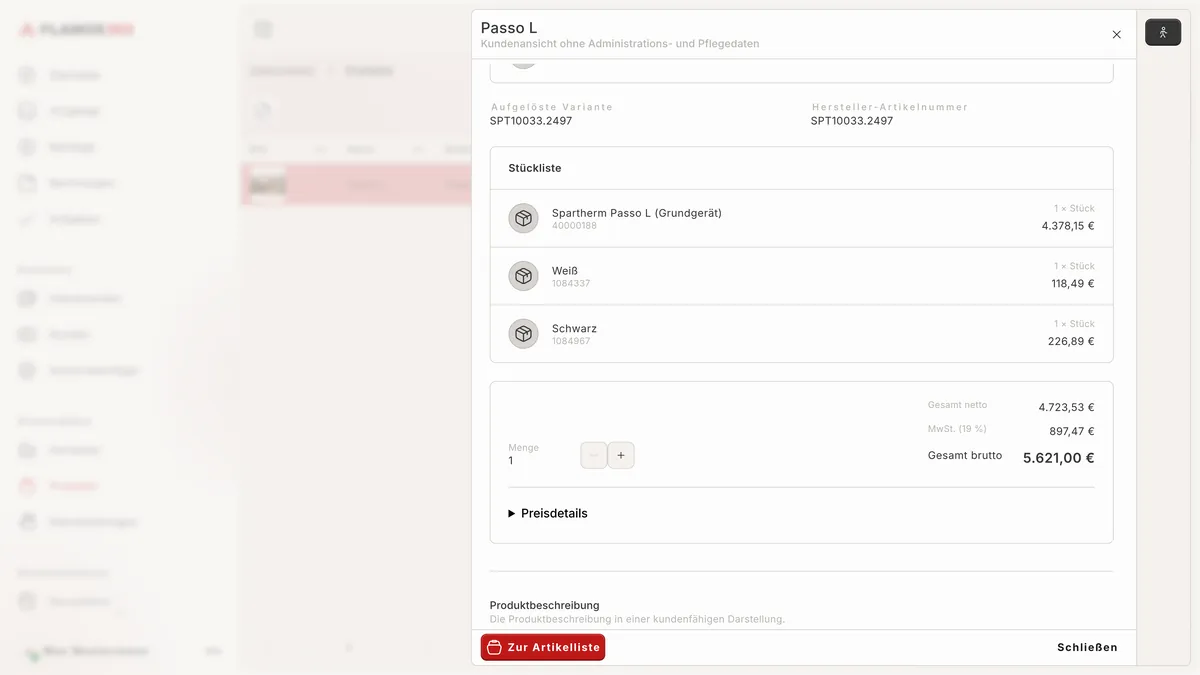Screen dimensions: 1200x675
Task: Click SPT10033.2497 under Aufgelöste Variante
Action: [x=531, y=121]
